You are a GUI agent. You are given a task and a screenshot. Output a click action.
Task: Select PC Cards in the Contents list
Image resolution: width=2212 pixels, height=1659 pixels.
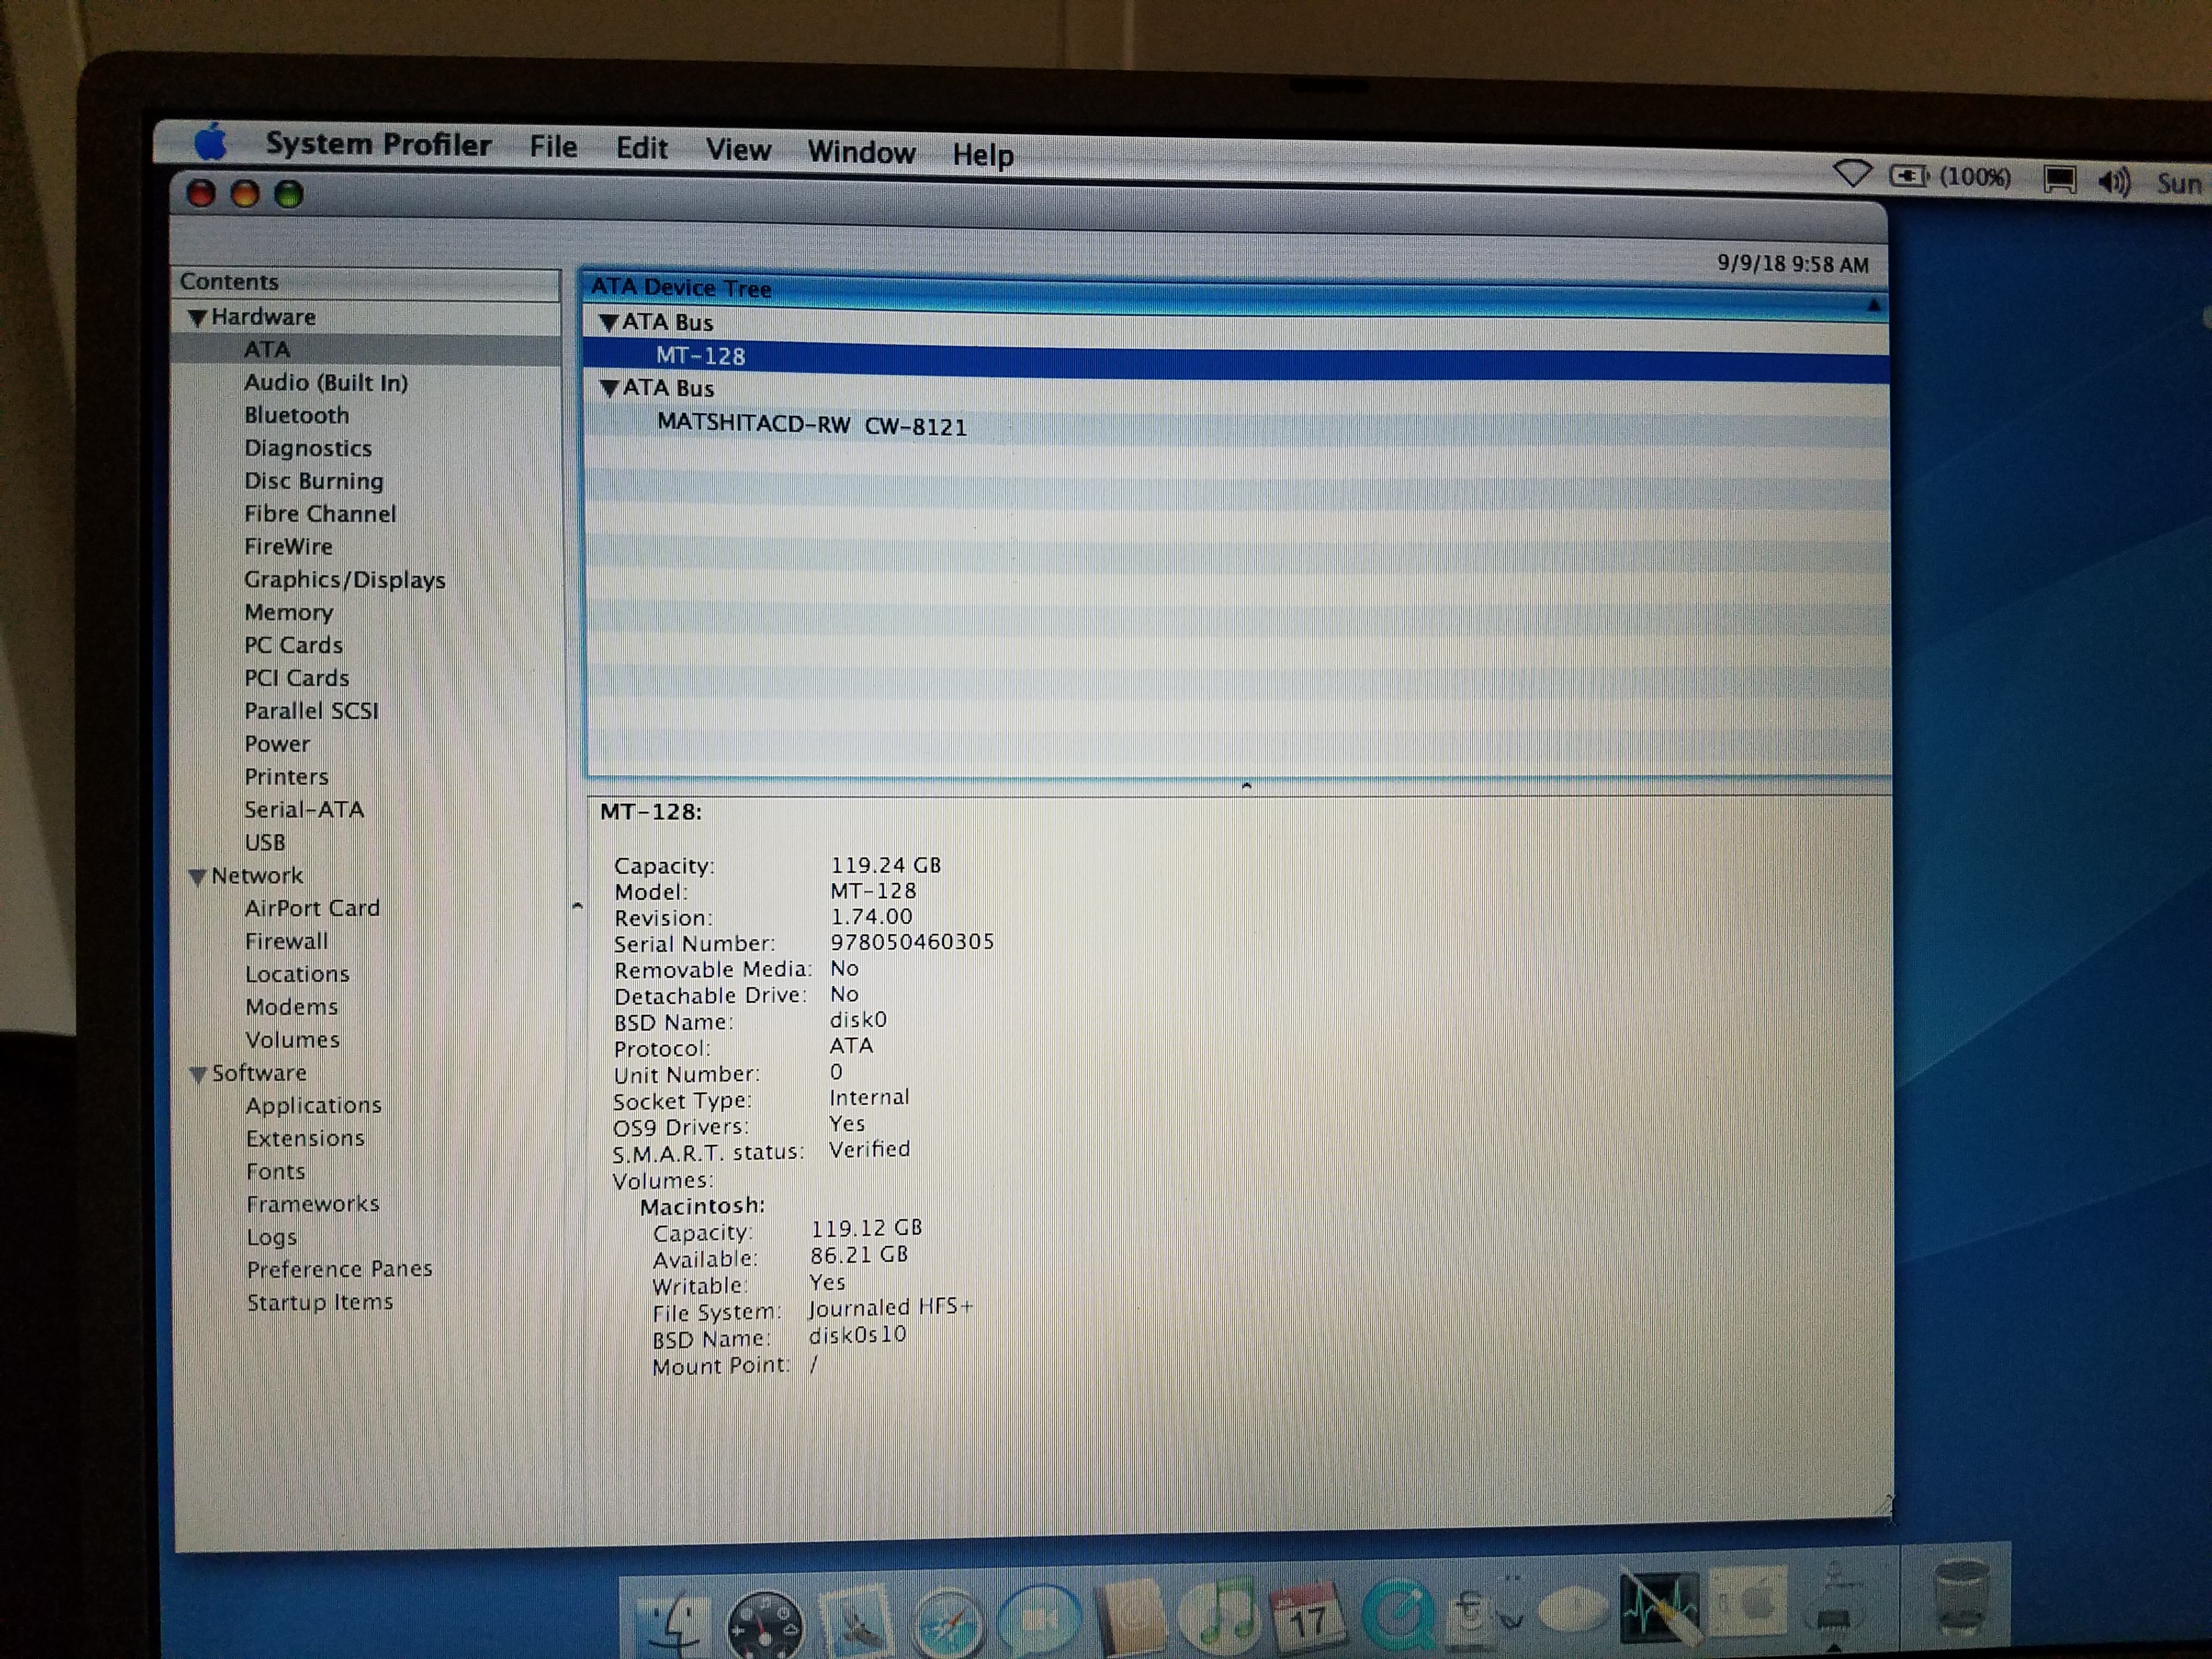point(294,645)
